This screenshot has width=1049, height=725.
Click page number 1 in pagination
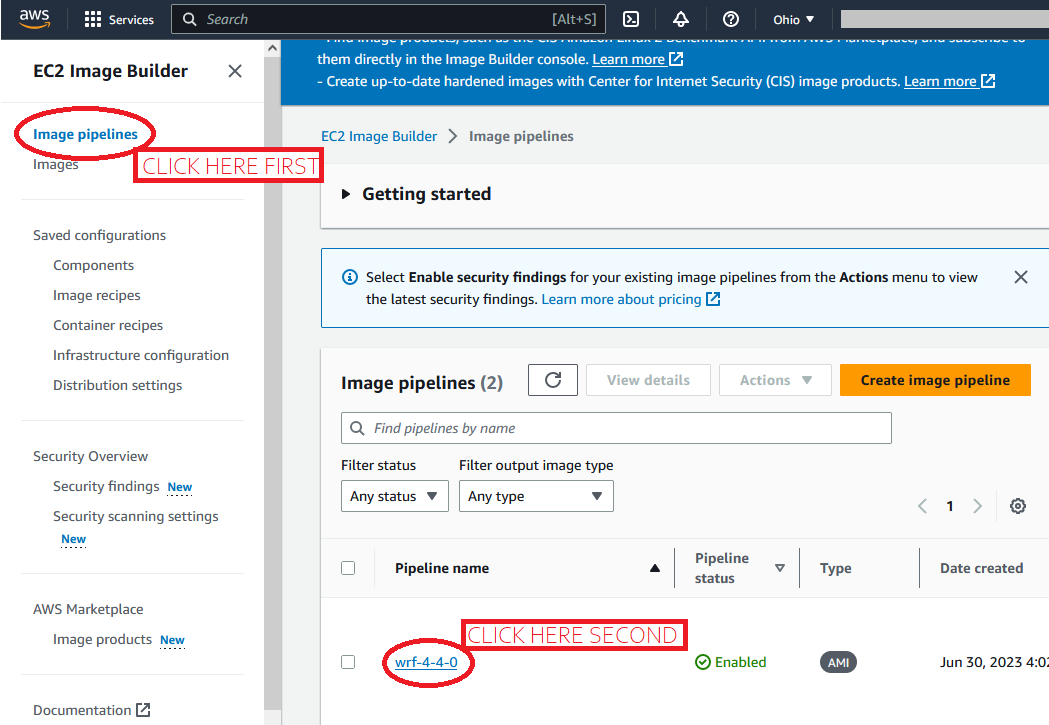coord(949,506)
